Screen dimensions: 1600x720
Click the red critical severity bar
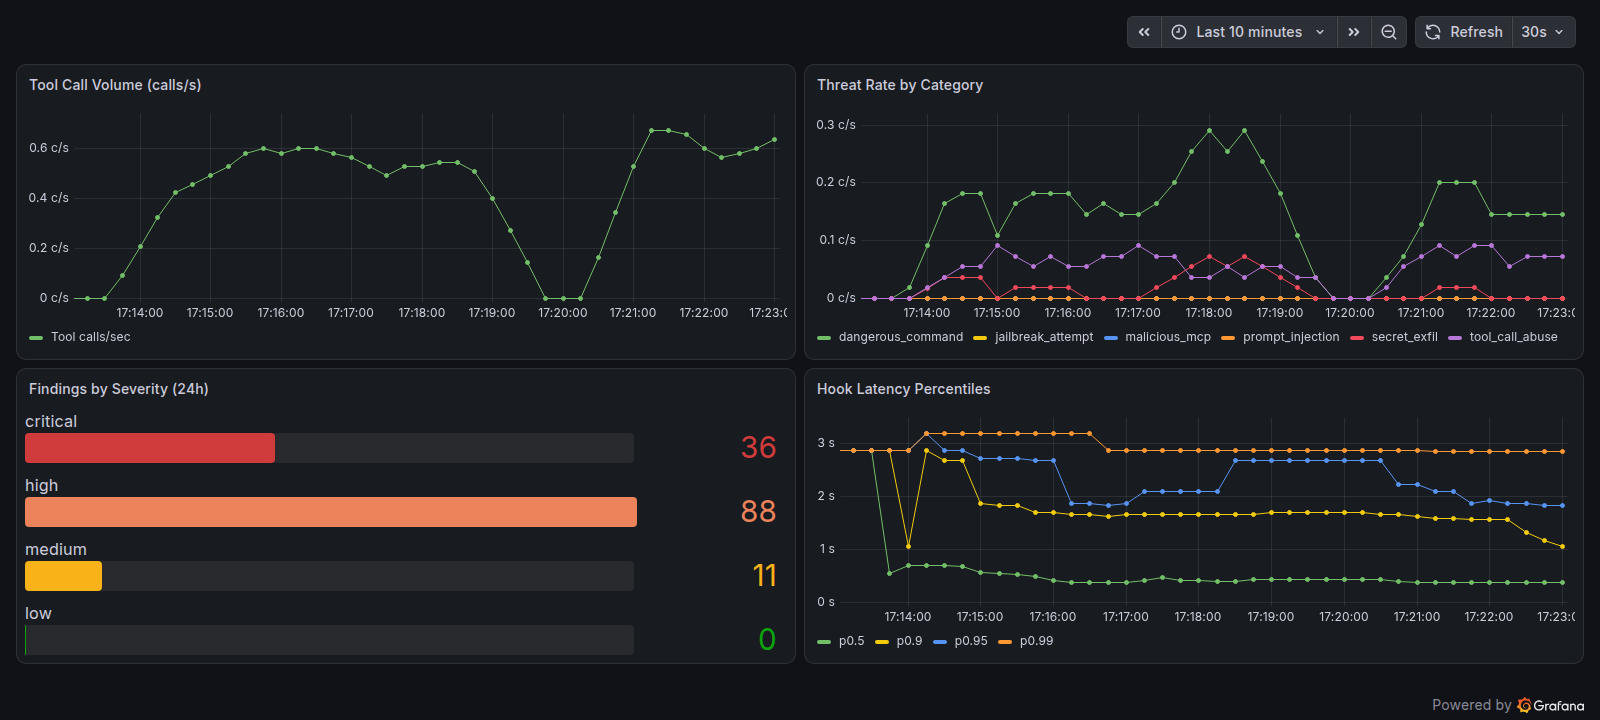coord(150,448)
